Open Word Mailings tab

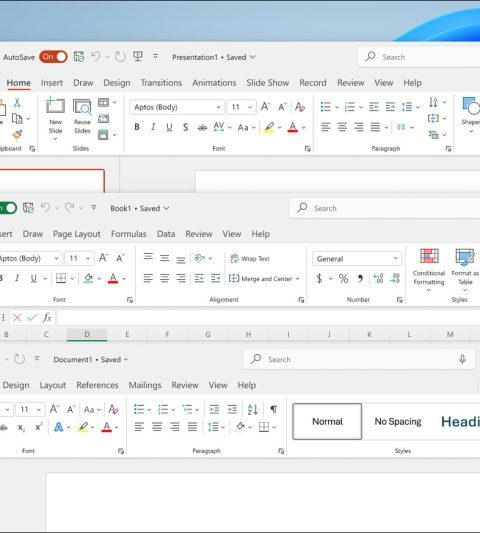coord(145,385)
